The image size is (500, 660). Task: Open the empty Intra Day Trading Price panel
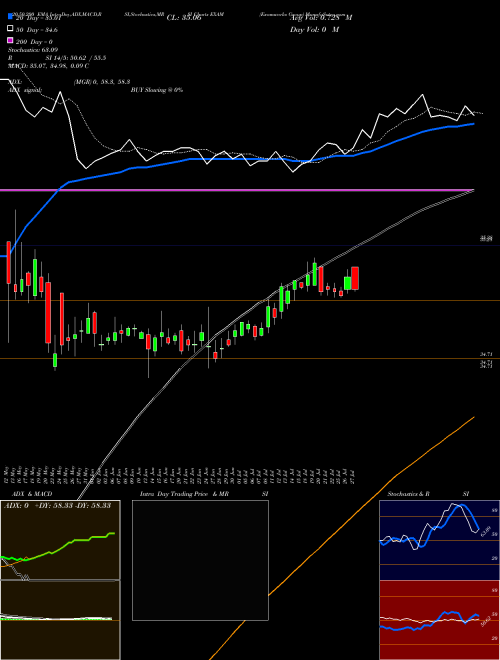tap(200, 560)
